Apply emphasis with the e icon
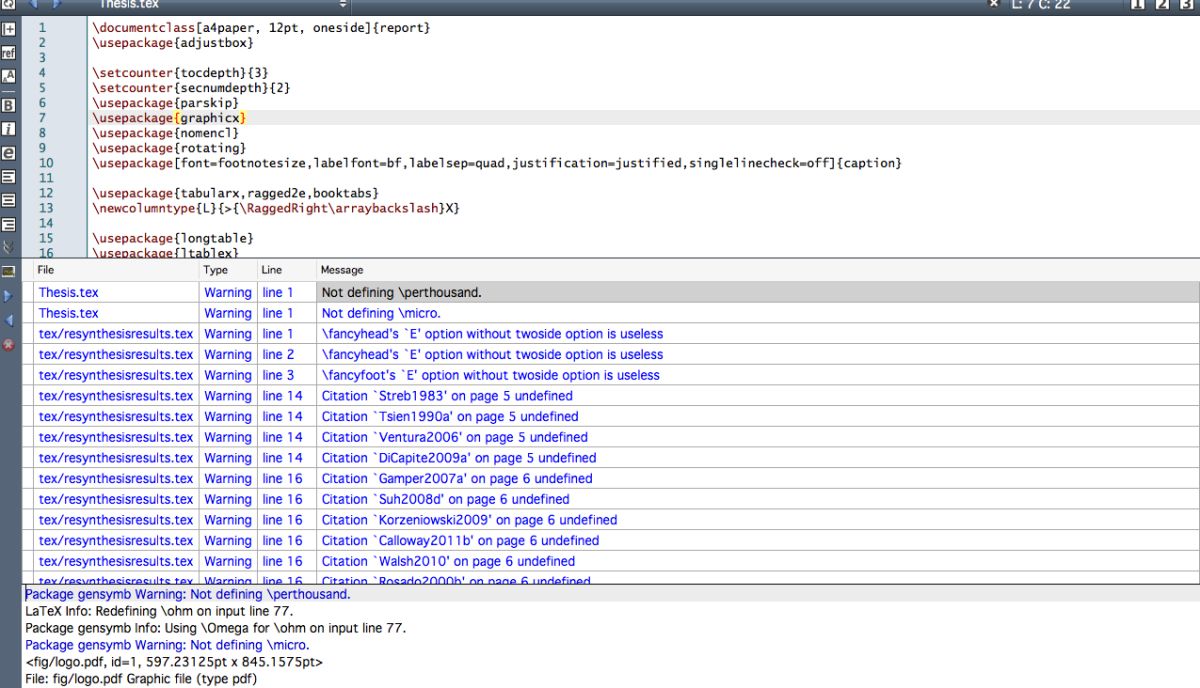The height and width of the screenshot is (688, 1200). (8, 153)
